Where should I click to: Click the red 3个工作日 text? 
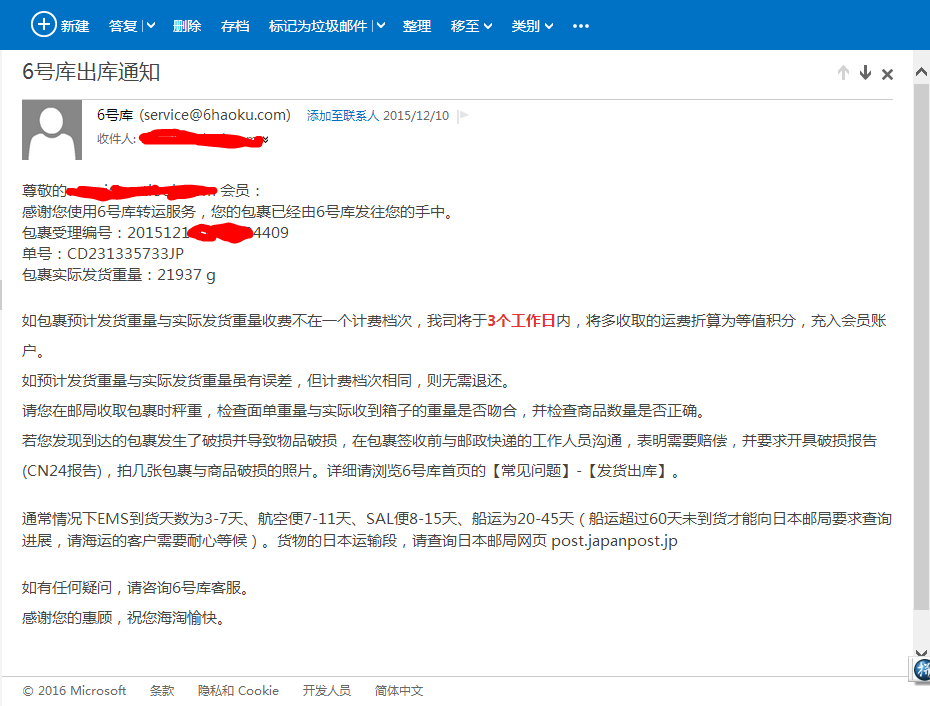521,321
